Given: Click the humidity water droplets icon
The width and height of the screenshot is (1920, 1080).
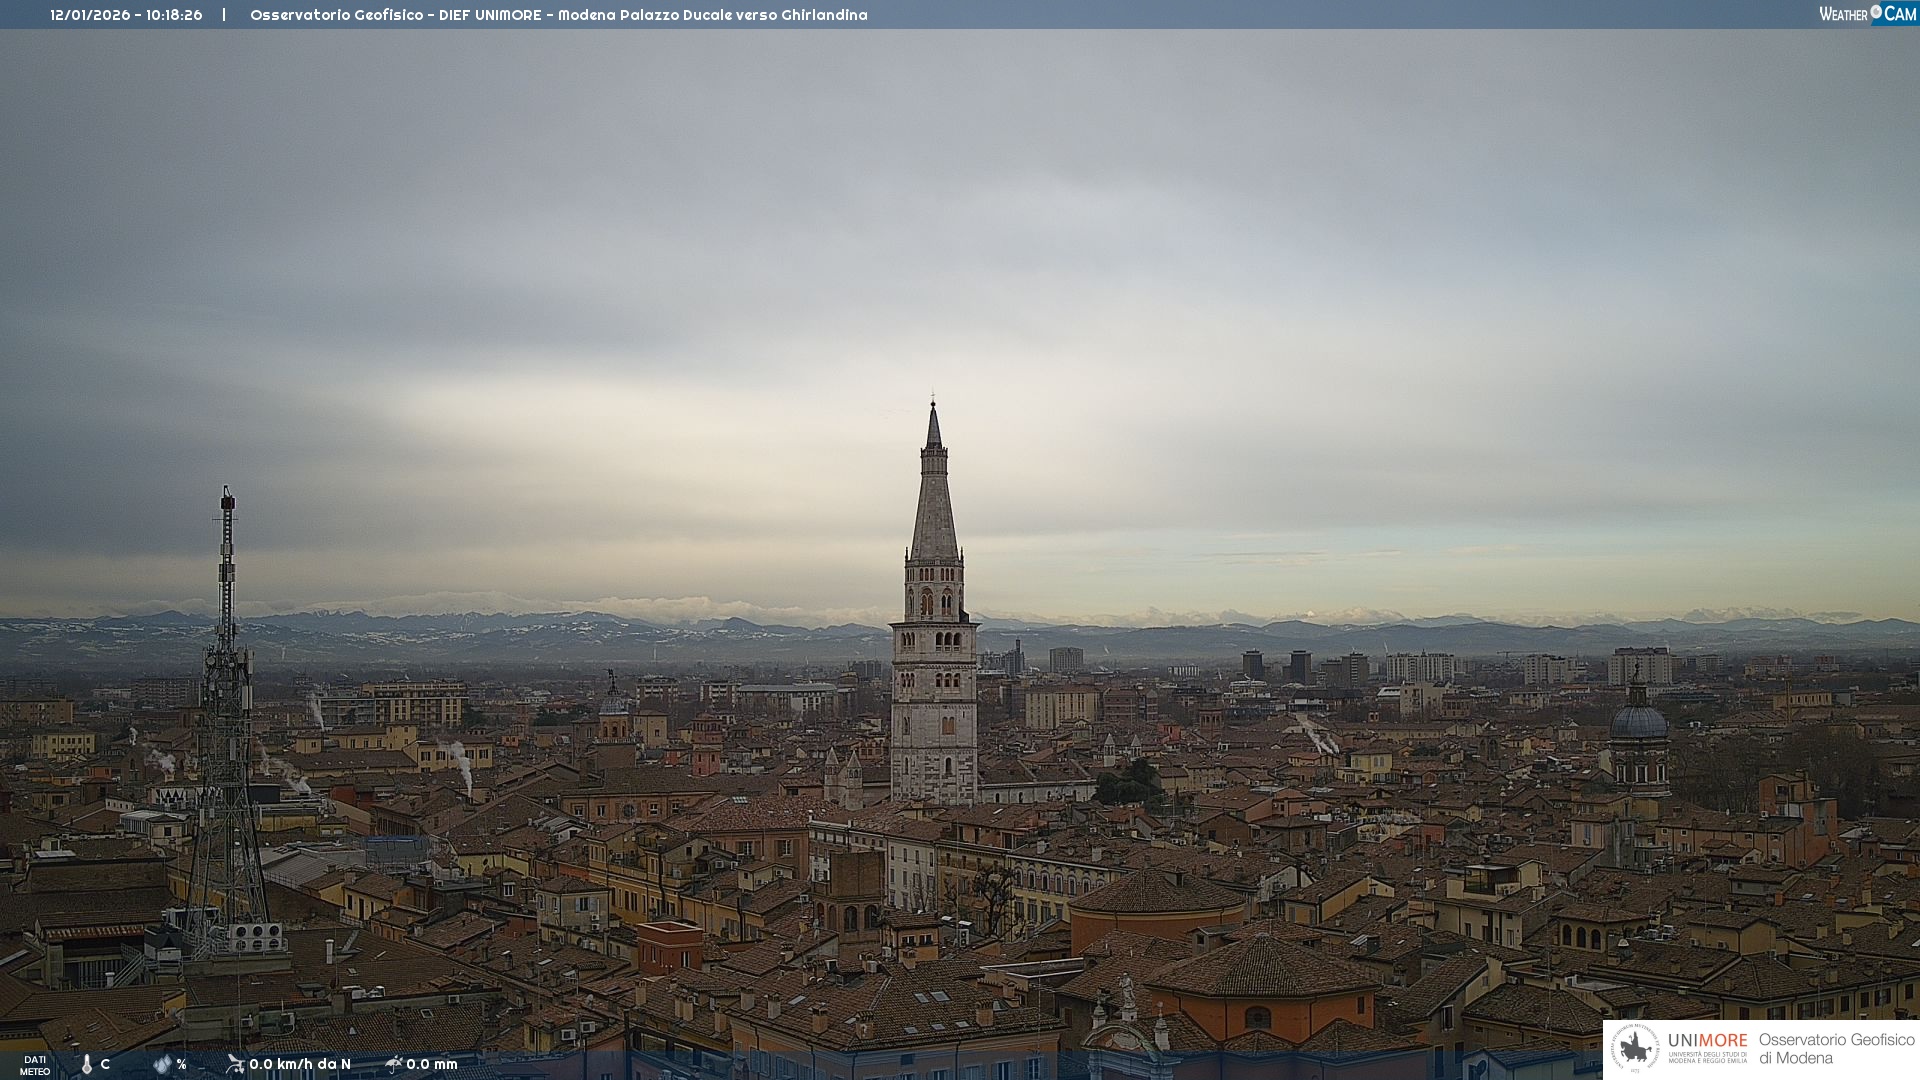Looking at the screenshot, I should [162, 1064].
